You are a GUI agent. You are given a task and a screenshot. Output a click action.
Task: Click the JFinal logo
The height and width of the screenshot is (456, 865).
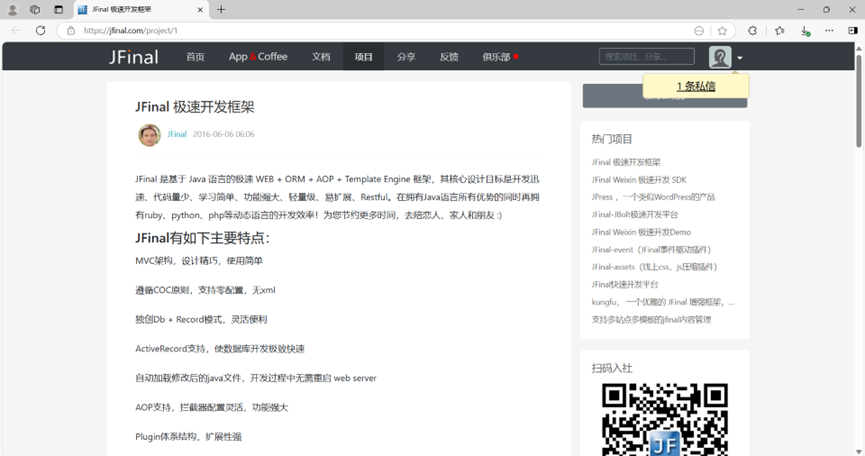coord(134,57)
